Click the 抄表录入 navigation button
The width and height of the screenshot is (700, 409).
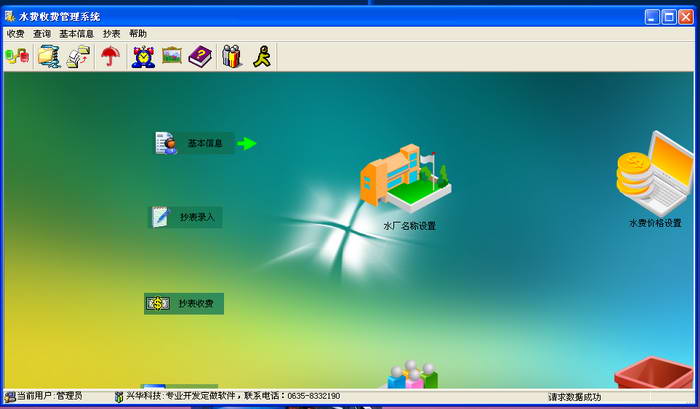pyautogui.click(x=185, y=217)
